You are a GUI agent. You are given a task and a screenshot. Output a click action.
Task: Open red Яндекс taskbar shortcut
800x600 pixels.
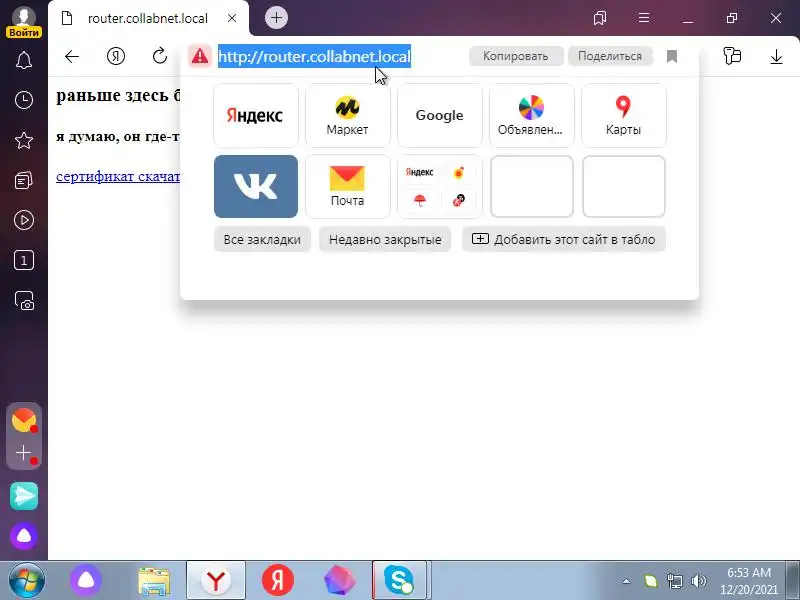pyautogui.click(x=278, y=581)
